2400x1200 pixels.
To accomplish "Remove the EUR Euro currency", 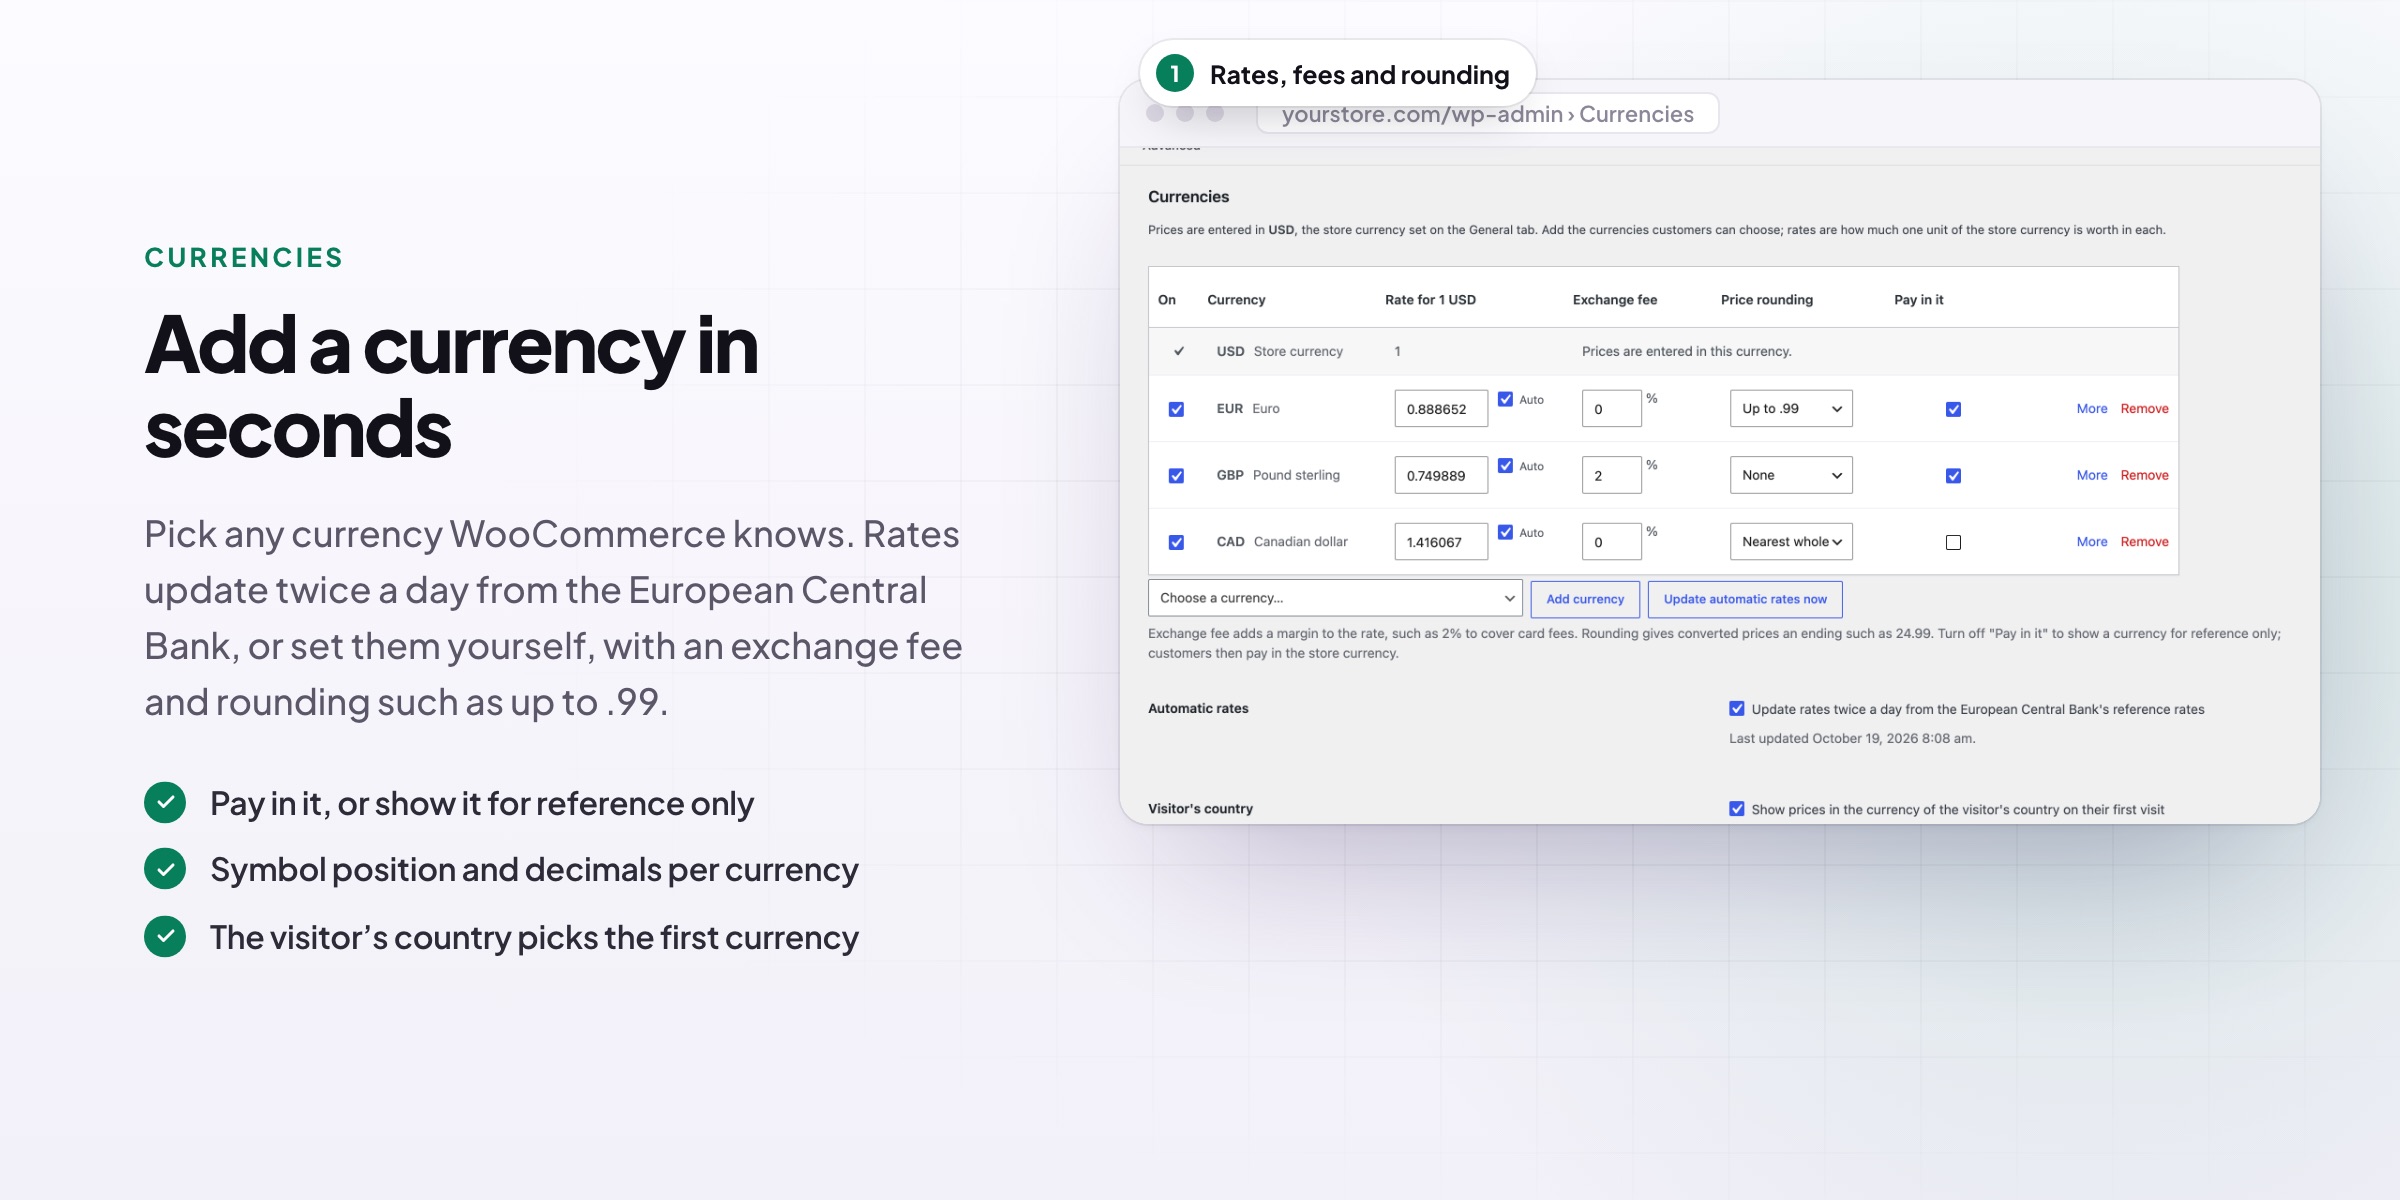I will tap(2145, 408).
